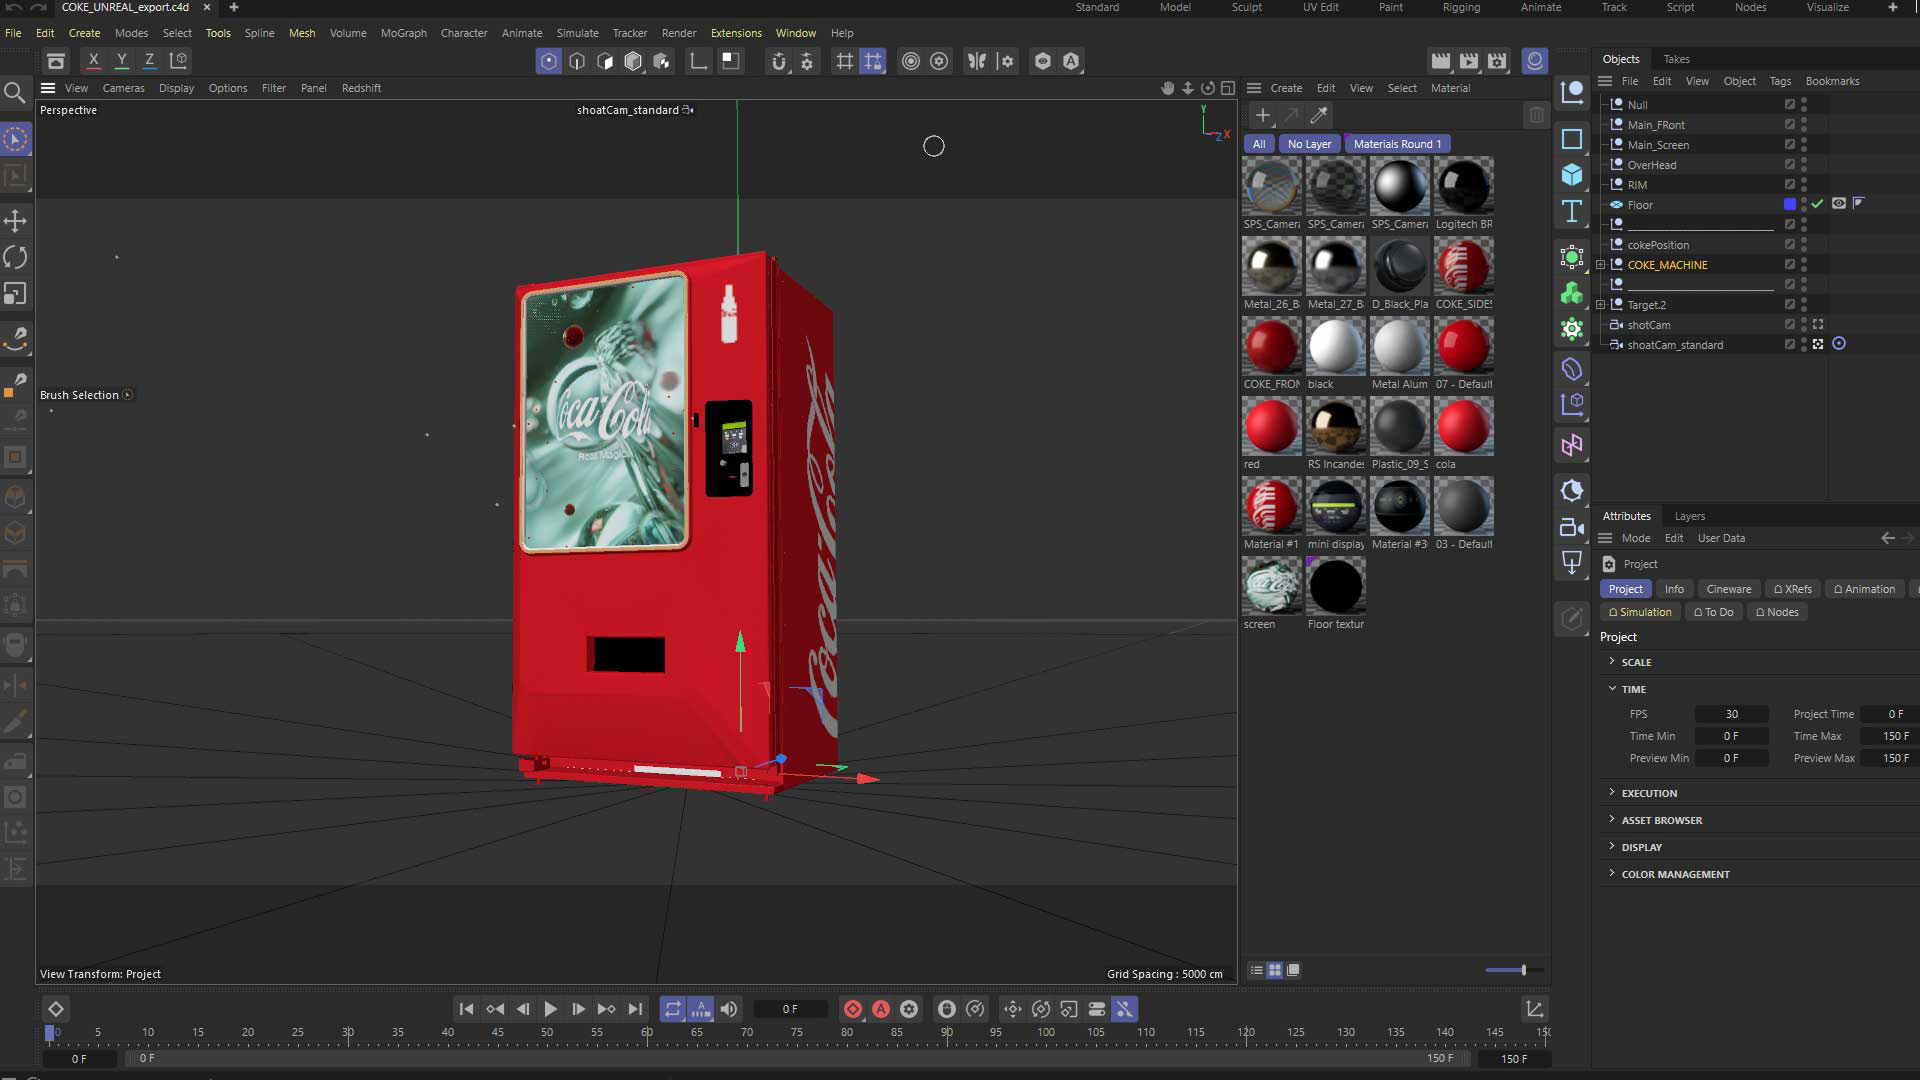This screenshot has height=1080, width=1920.
Task: Toggle loop playback mode
Action: pos(673,1010)
